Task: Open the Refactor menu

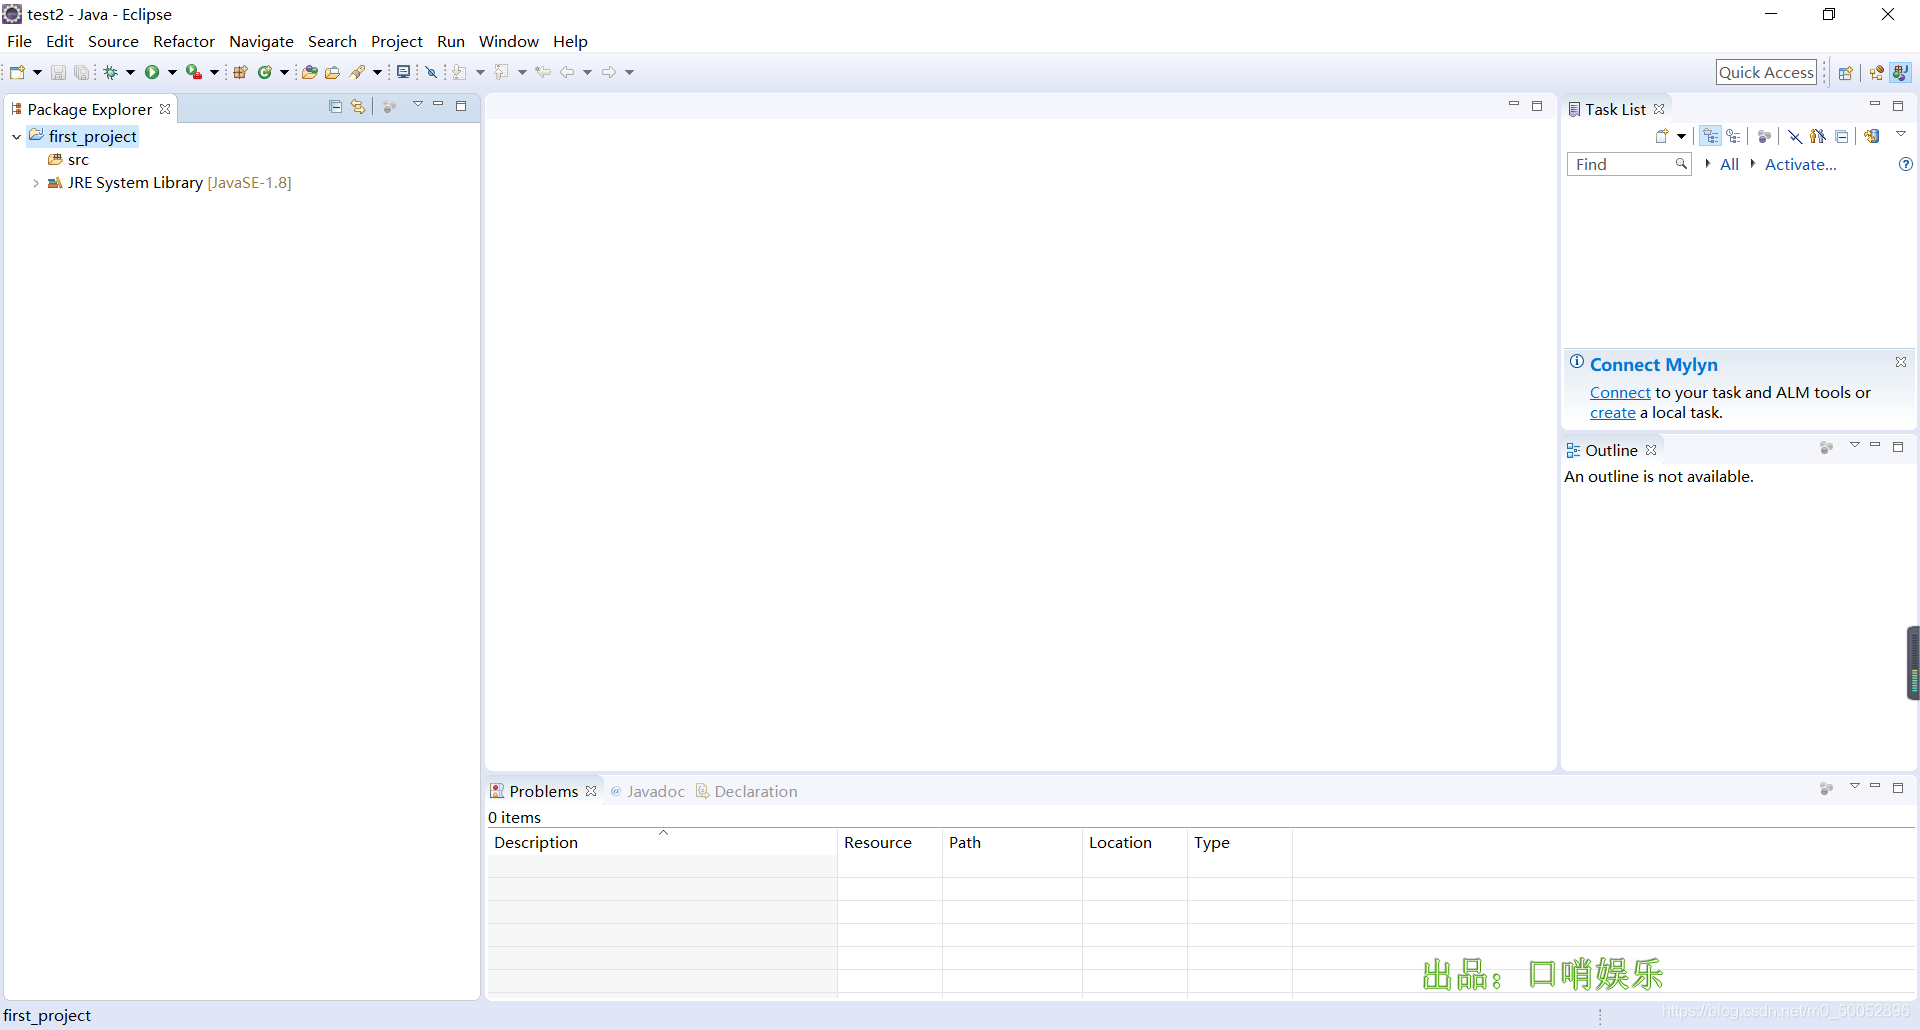Action: click(x=184, y=41)
